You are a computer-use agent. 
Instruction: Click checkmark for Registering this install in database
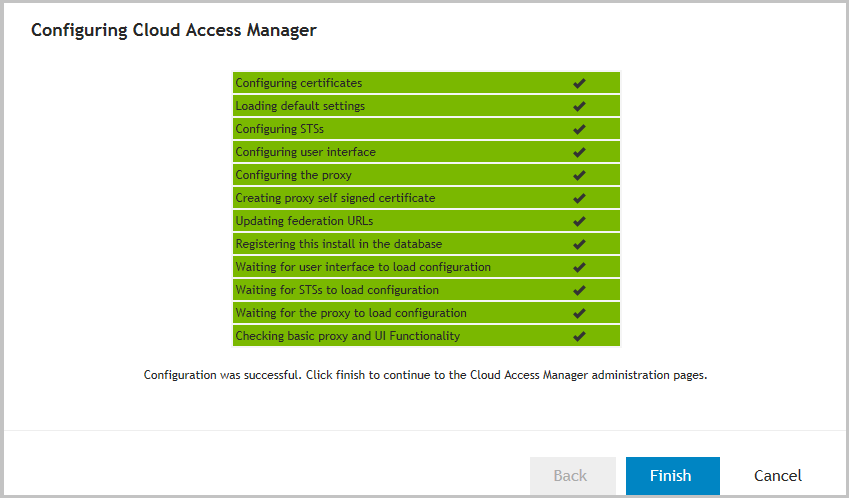(579, 244)
